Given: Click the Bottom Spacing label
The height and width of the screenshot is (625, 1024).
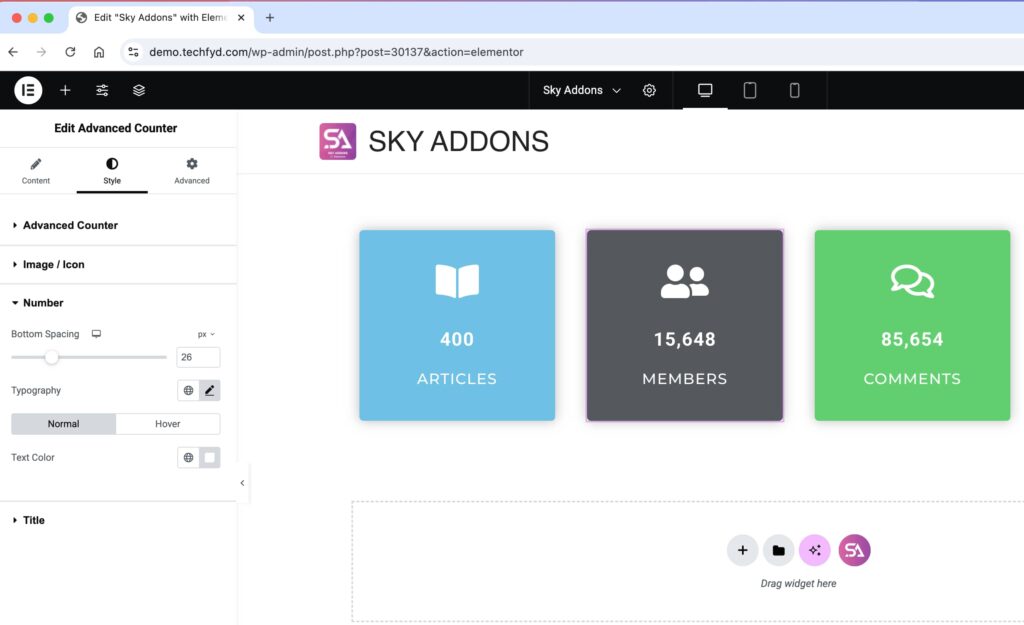Looking at the screenshot, I should click(x=45, y=334).
